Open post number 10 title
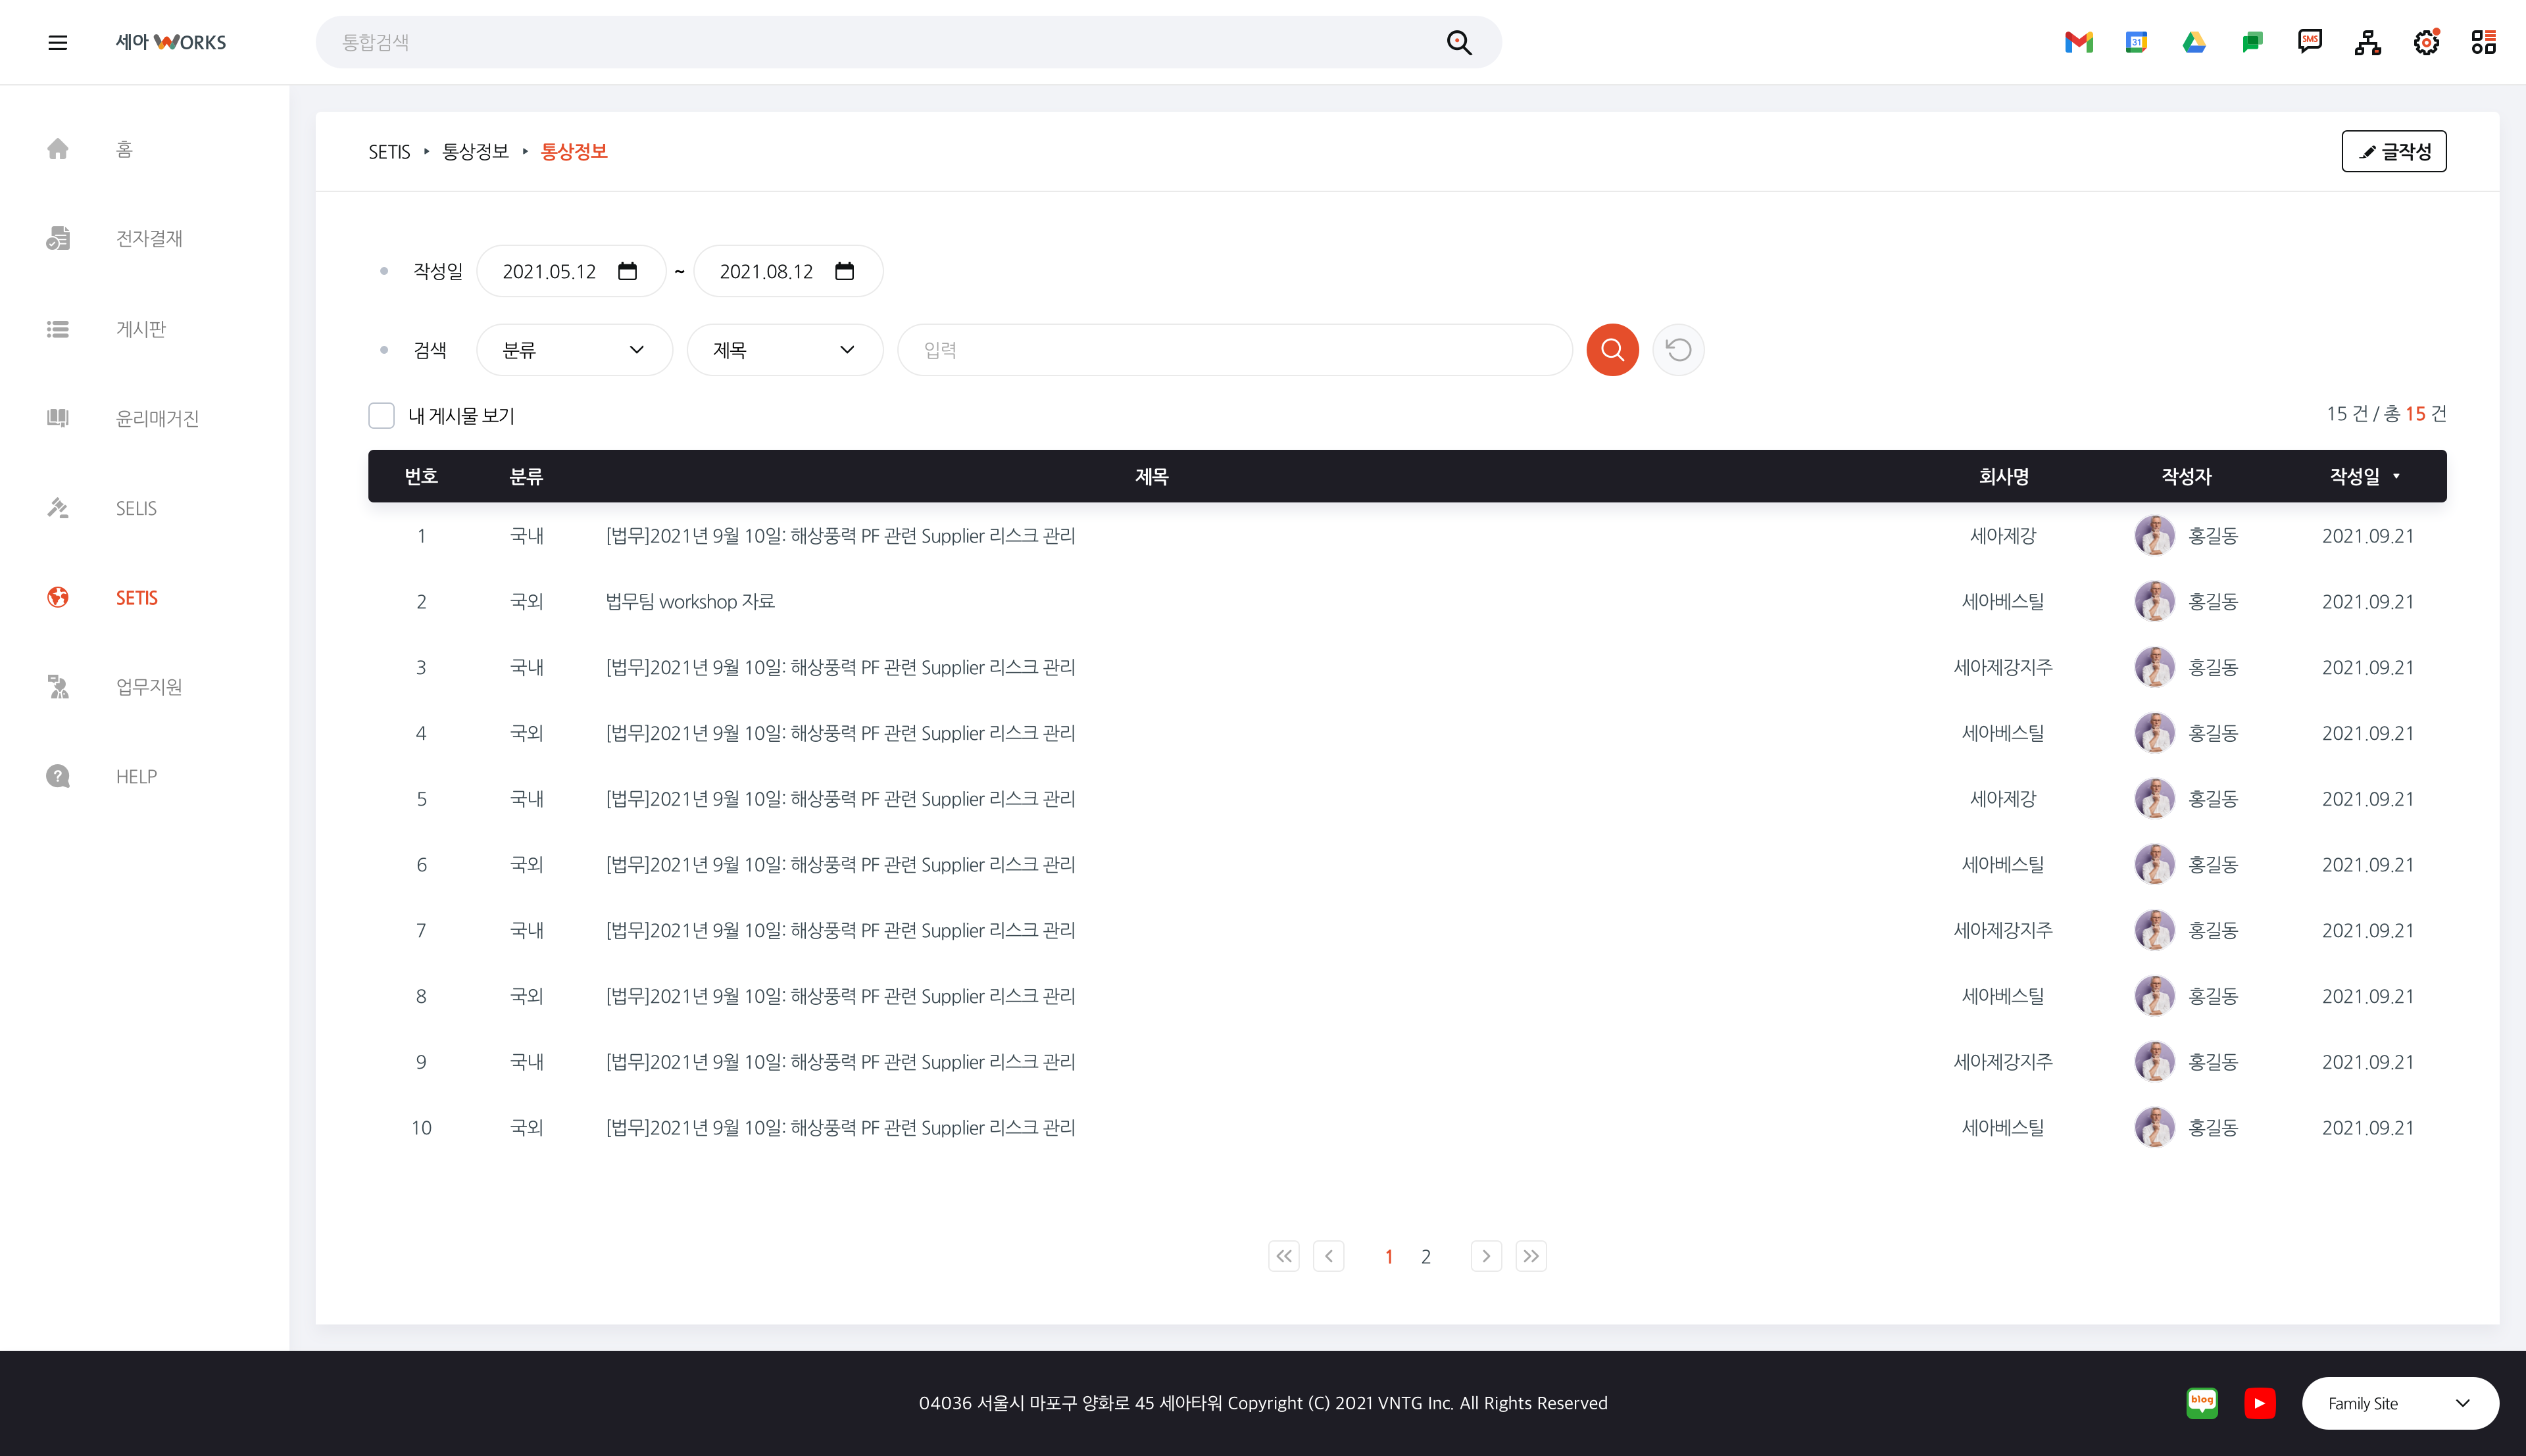2526x1456 pixels. 840,1127
